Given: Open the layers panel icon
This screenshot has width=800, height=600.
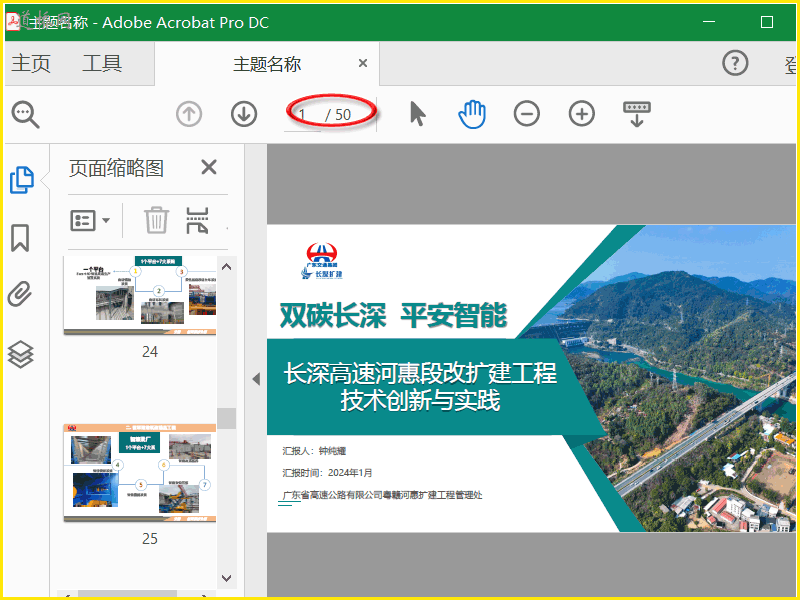Looking at the screenshot, I should click(20, 354).
